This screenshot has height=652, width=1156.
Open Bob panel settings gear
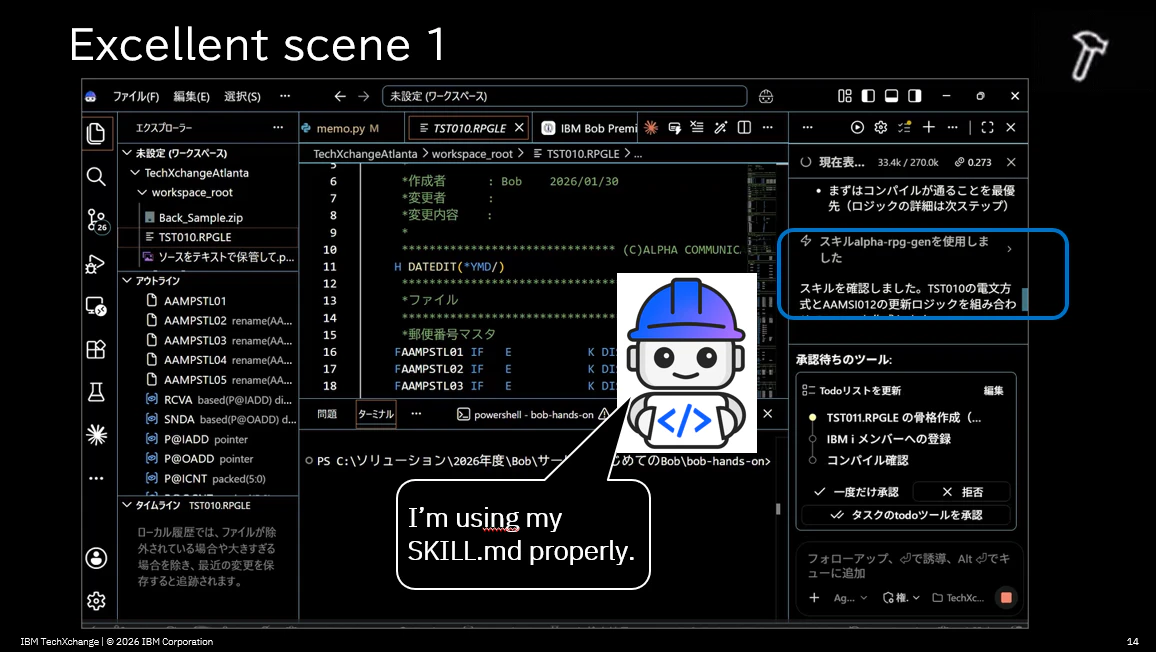click(x=880, y=128)
